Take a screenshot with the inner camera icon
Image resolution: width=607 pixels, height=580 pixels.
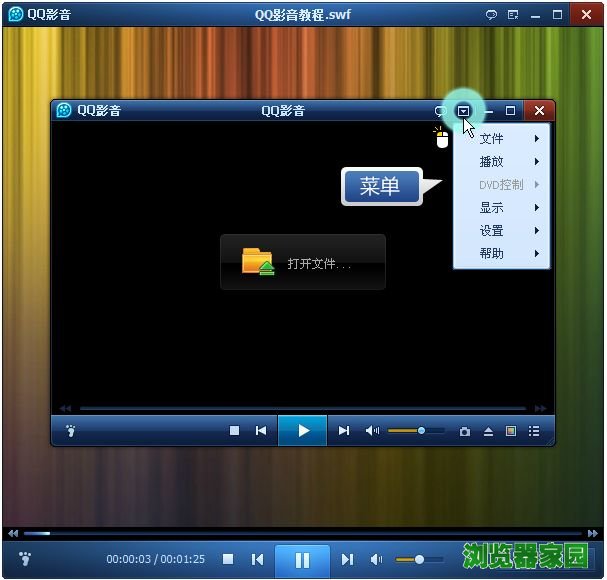click(465, 431)
